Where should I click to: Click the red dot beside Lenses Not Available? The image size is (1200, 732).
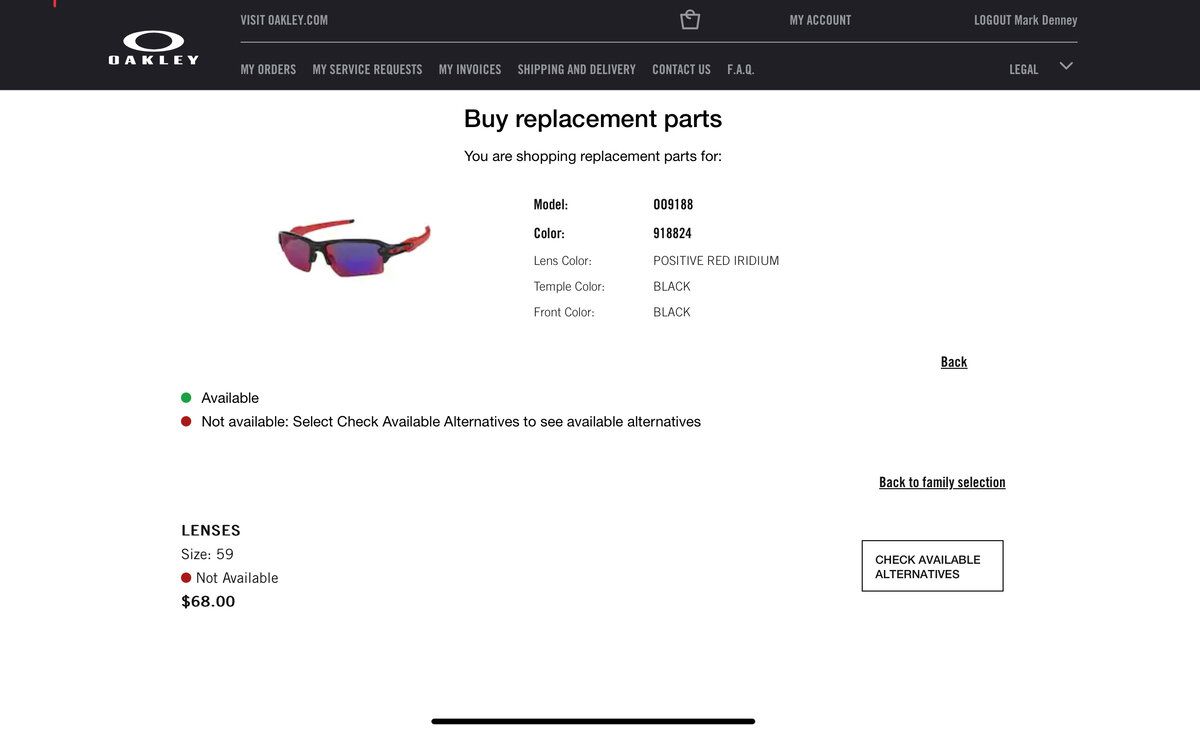(186, 578)
